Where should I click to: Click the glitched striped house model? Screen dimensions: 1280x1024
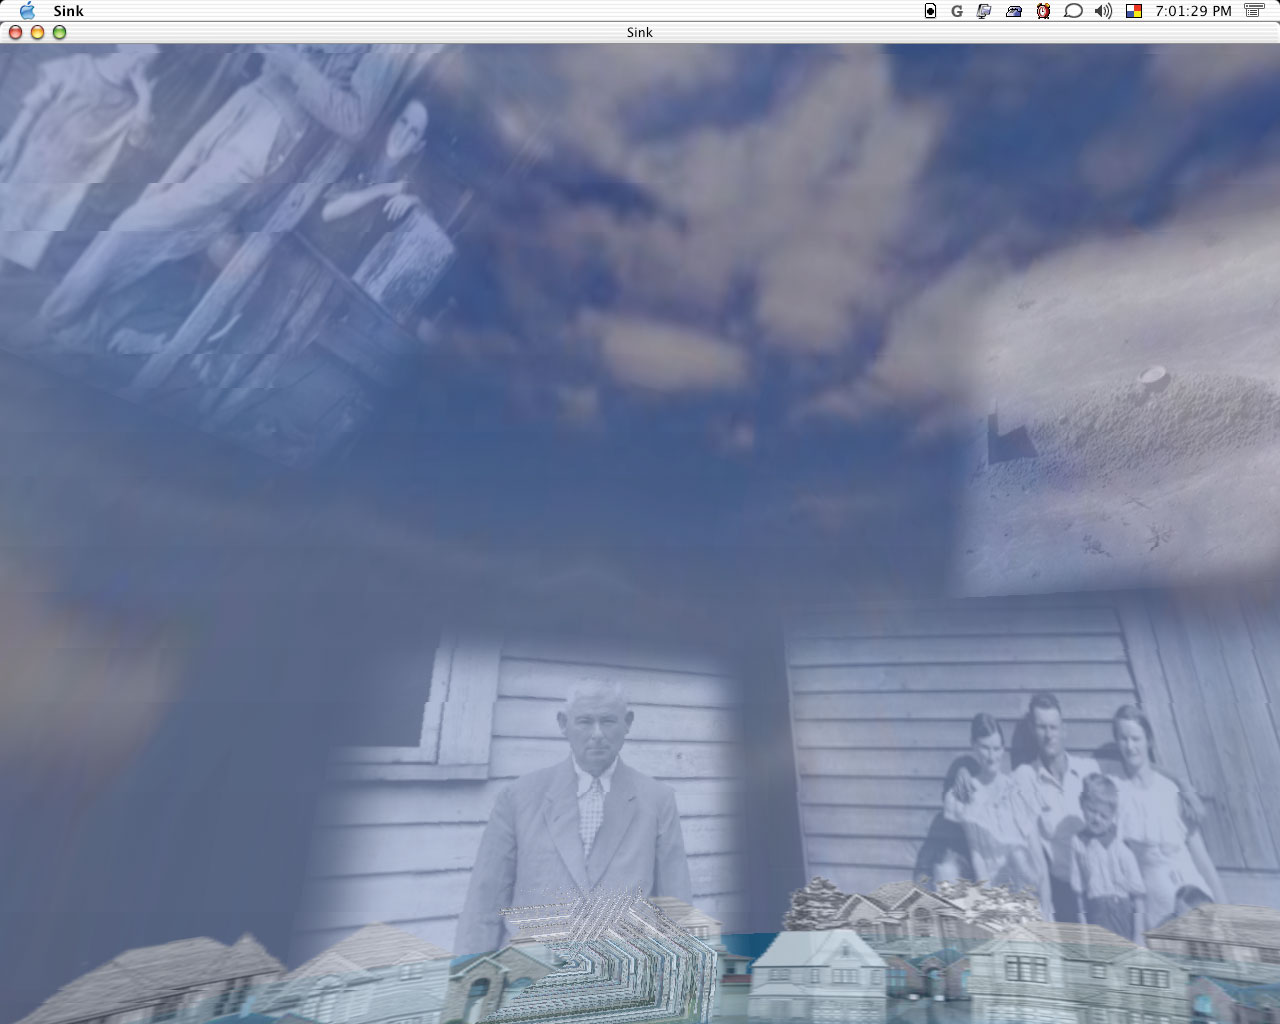[x=610, y=950]
